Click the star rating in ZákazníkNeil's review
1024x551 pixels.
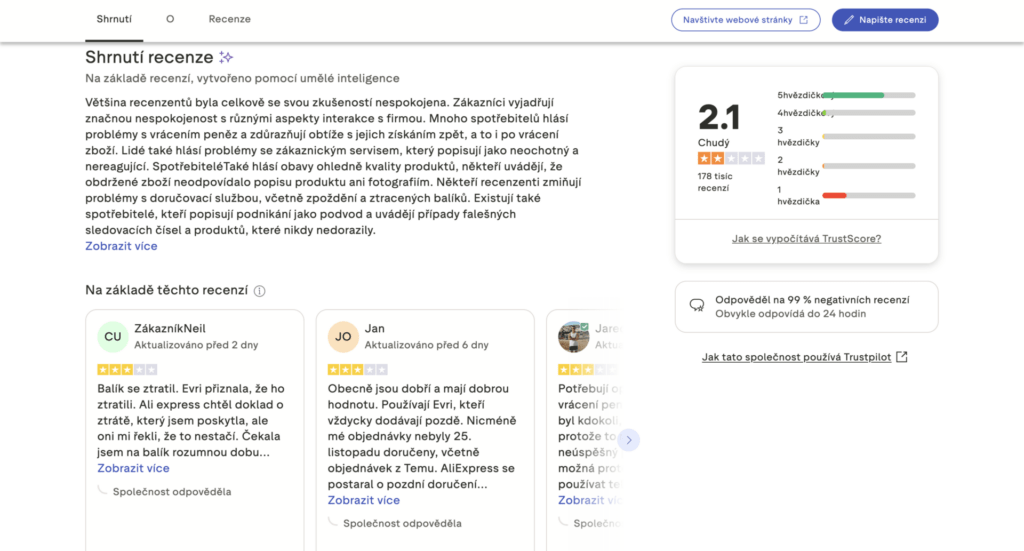click(x=127, y=369)
